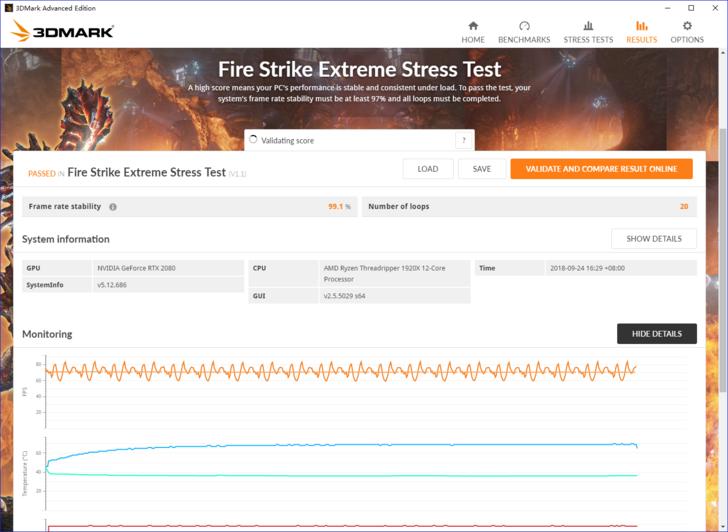Open the Home icon in navigation
This screenshot has width=728, height=532.
[x=473, y=26]
